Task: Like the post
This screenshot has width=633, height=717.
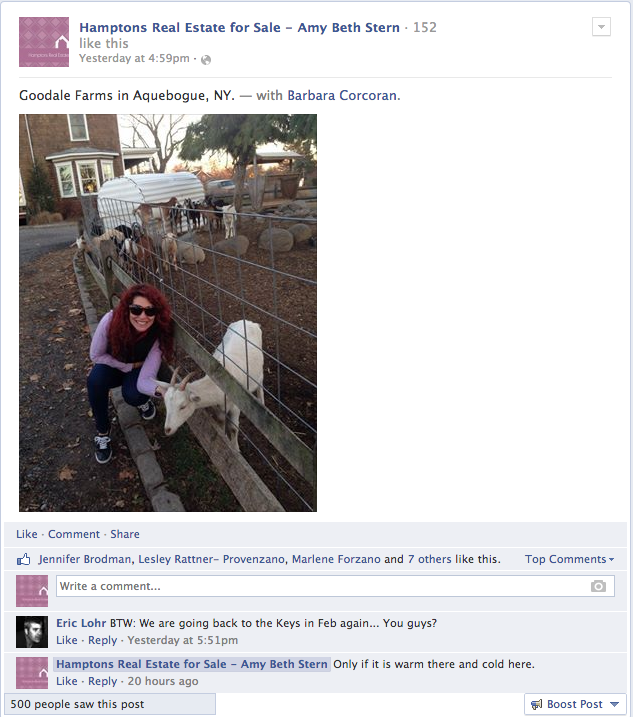Action: click(27, 534)
